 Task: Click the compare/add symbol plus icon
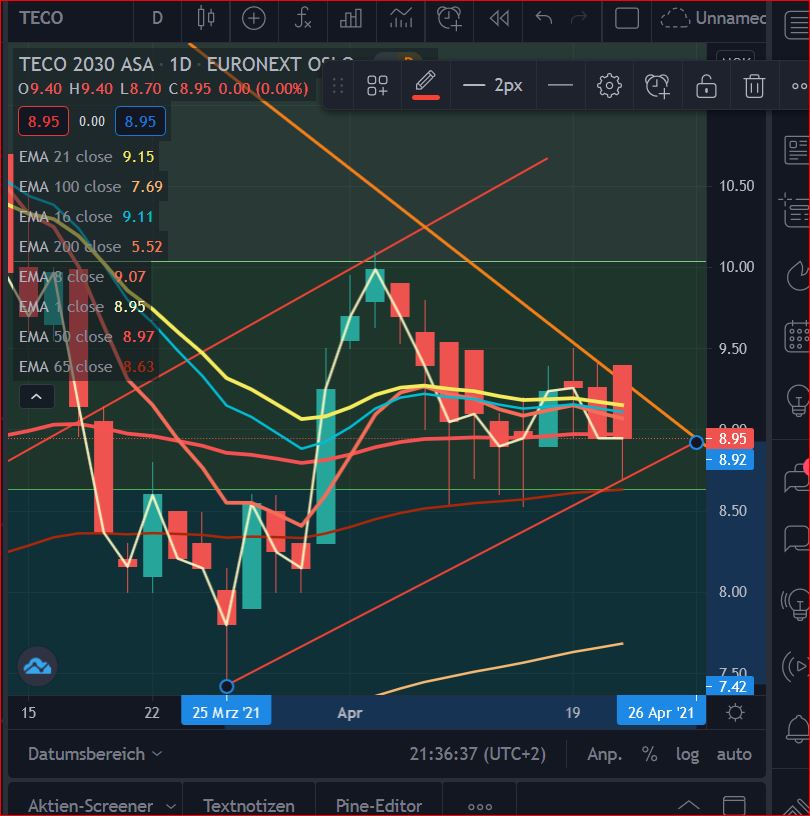[254, 19]
